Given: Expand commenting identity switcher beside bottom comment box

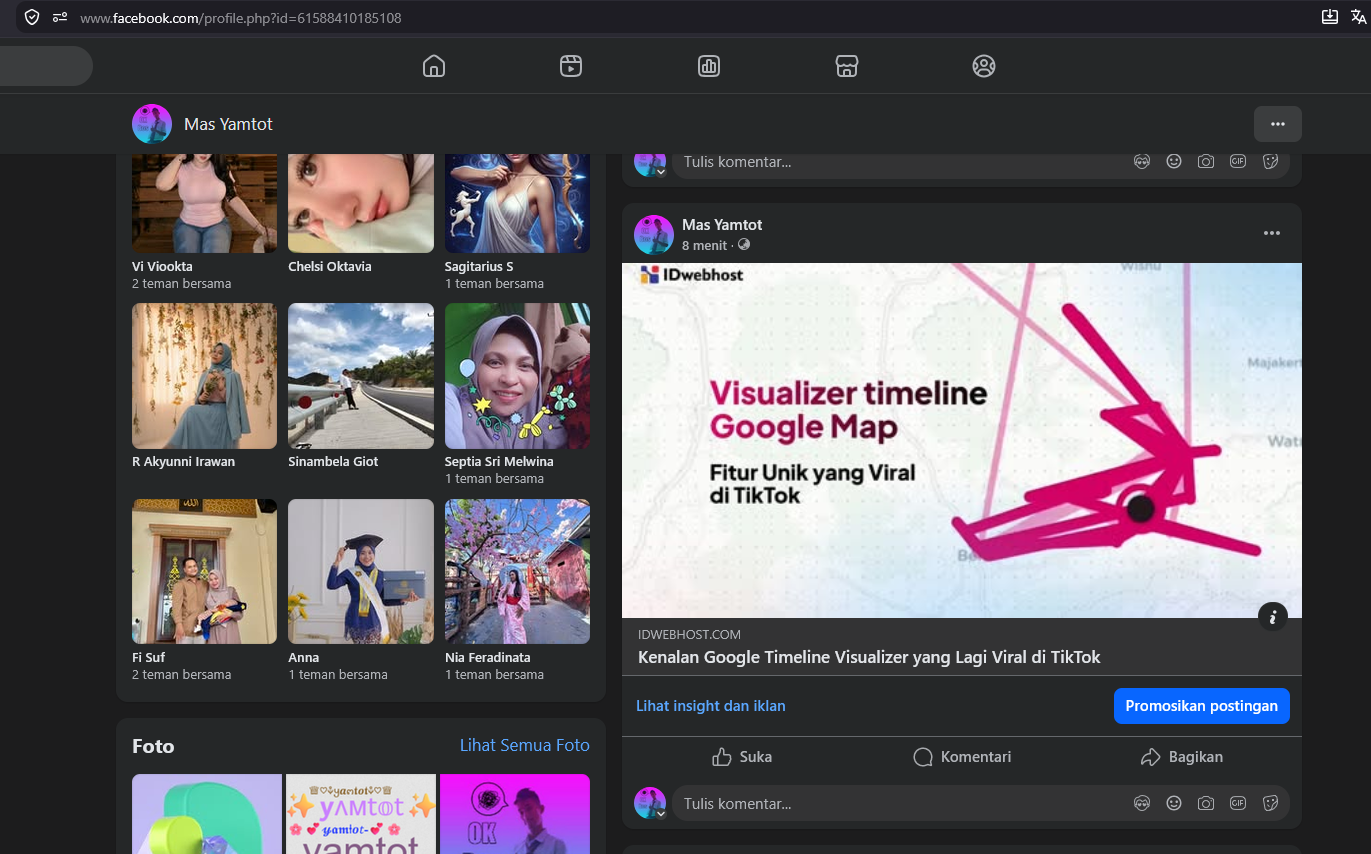Looking at the screenshot, I should click(661, 814).
